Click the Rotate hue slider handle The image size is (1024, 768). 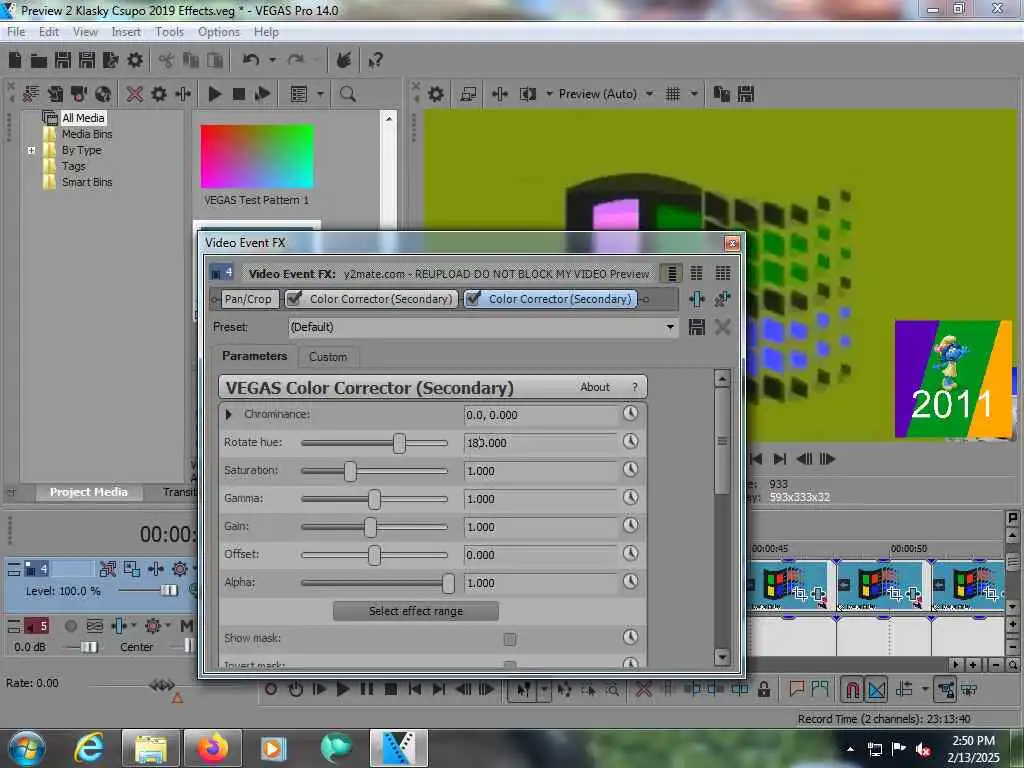(x=399, y=443)
